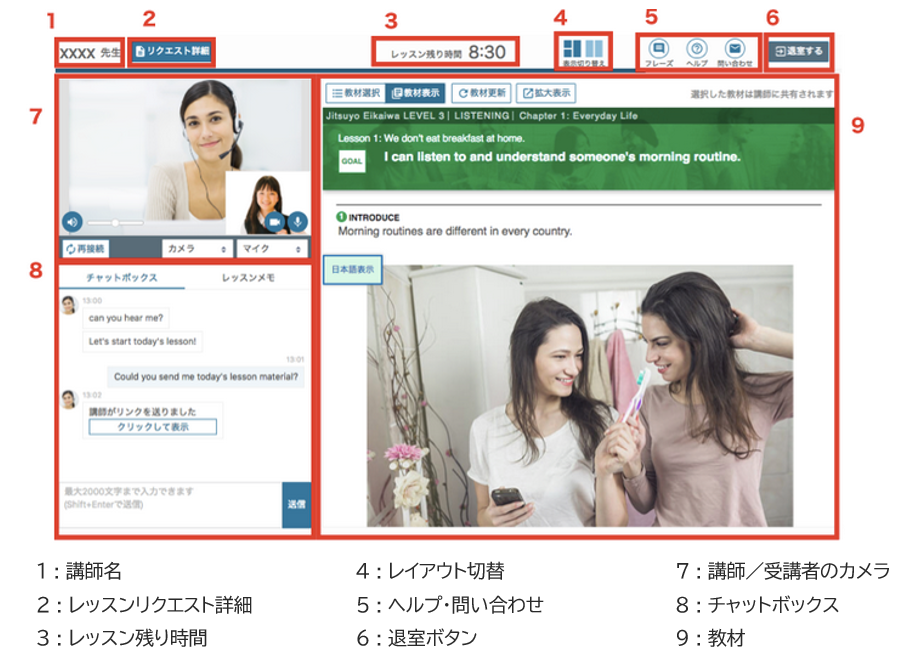The width and height of the screenshot is (912, 662).
Task: Toggle the camera on/off button
Action: 273,222
